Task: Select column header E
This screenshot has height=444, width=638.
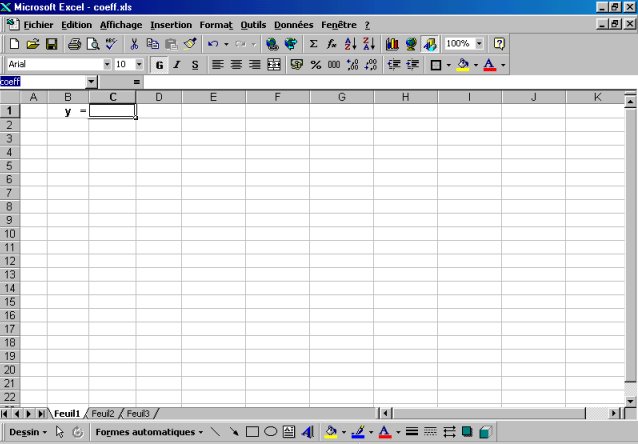Action: tap(213, 97)
